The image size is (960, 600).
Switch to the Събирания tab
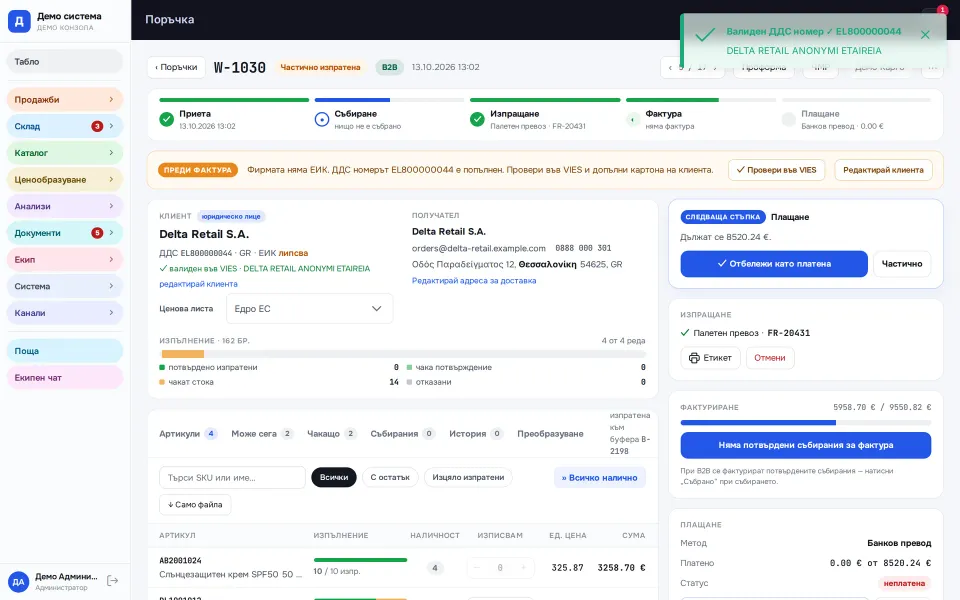(x=402, y=433)
